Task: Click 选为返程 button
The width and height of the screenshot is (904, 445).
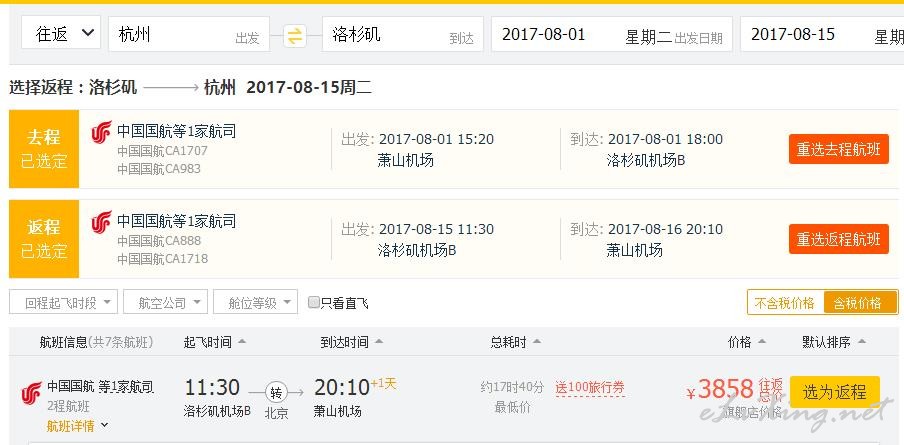Action: click(x=834, y=392)
